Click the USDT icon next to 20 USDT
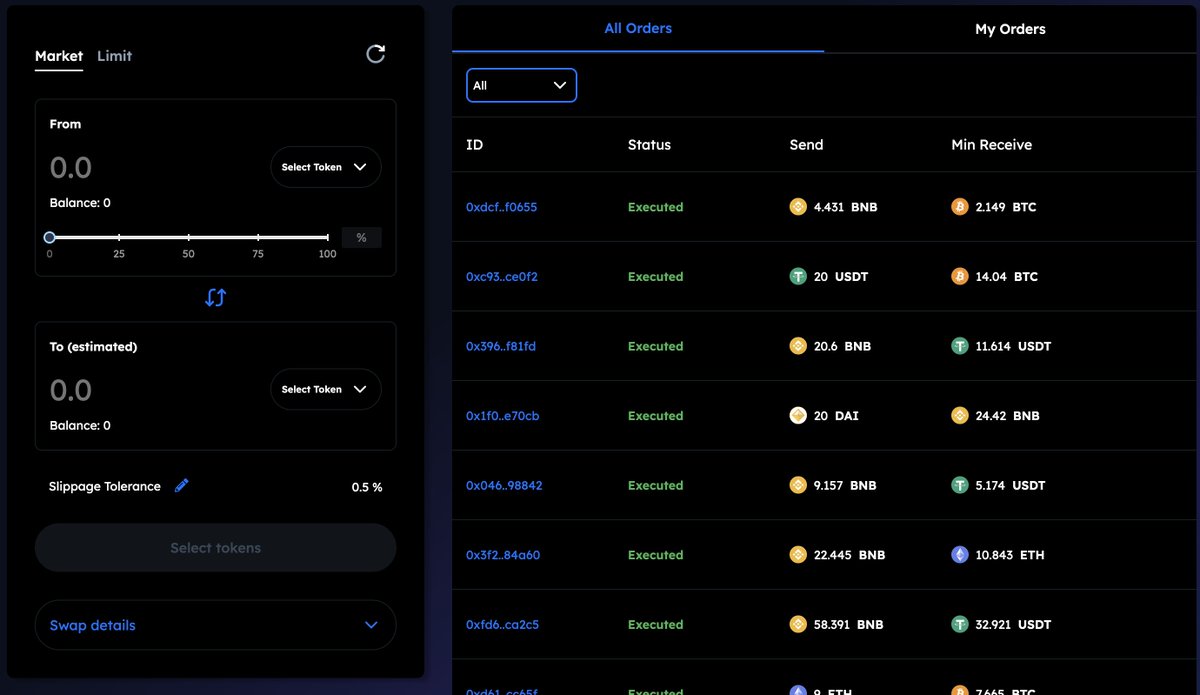This screenshot has width=1200, height=695. pos(798,276)
